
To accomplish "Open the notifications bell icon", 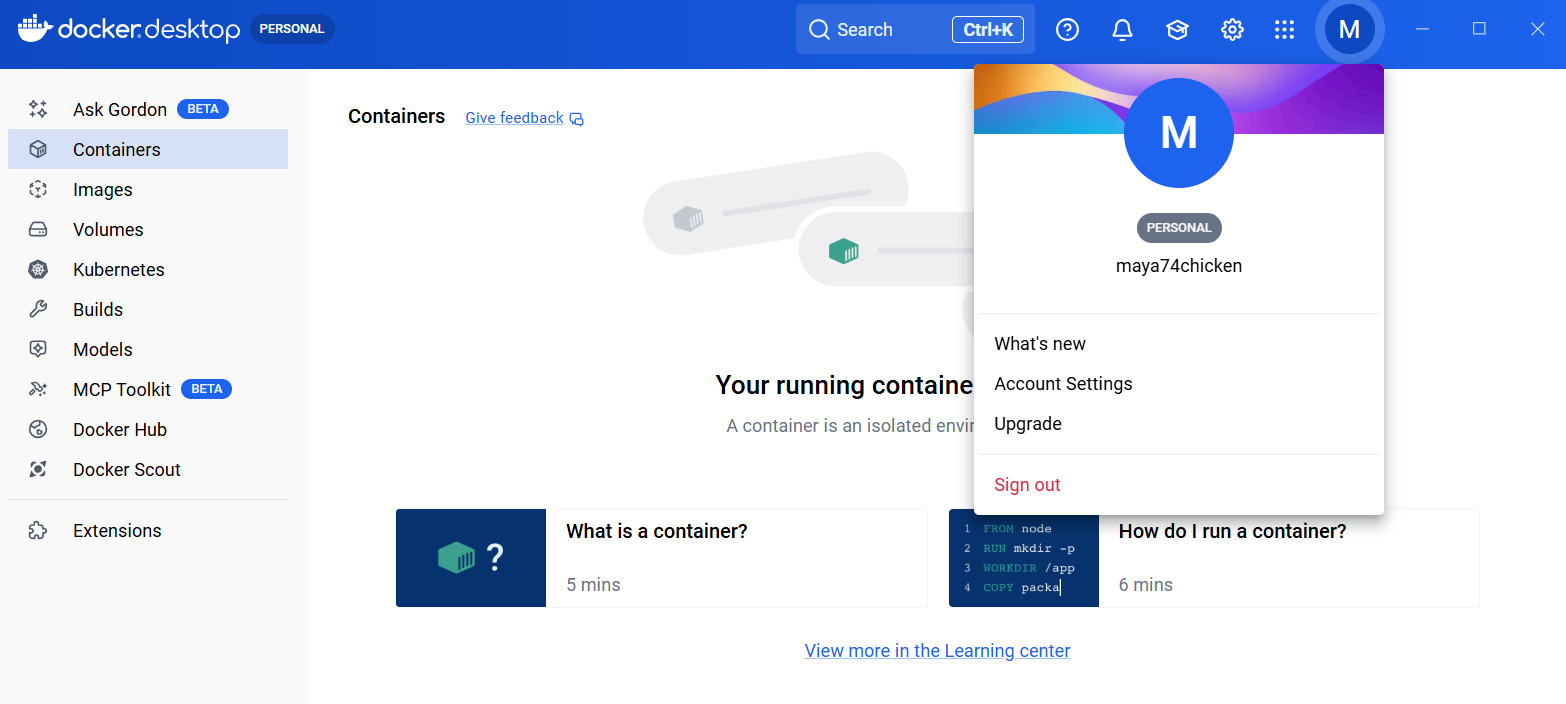I will (1122, 30).
